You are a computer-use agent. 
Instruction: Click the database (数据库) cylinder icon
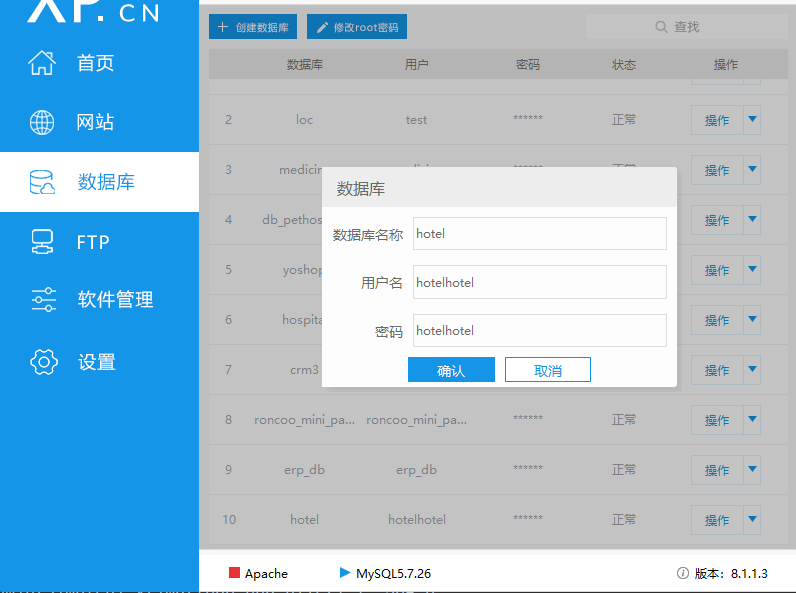pyautogui.click(x=42, y=182)
